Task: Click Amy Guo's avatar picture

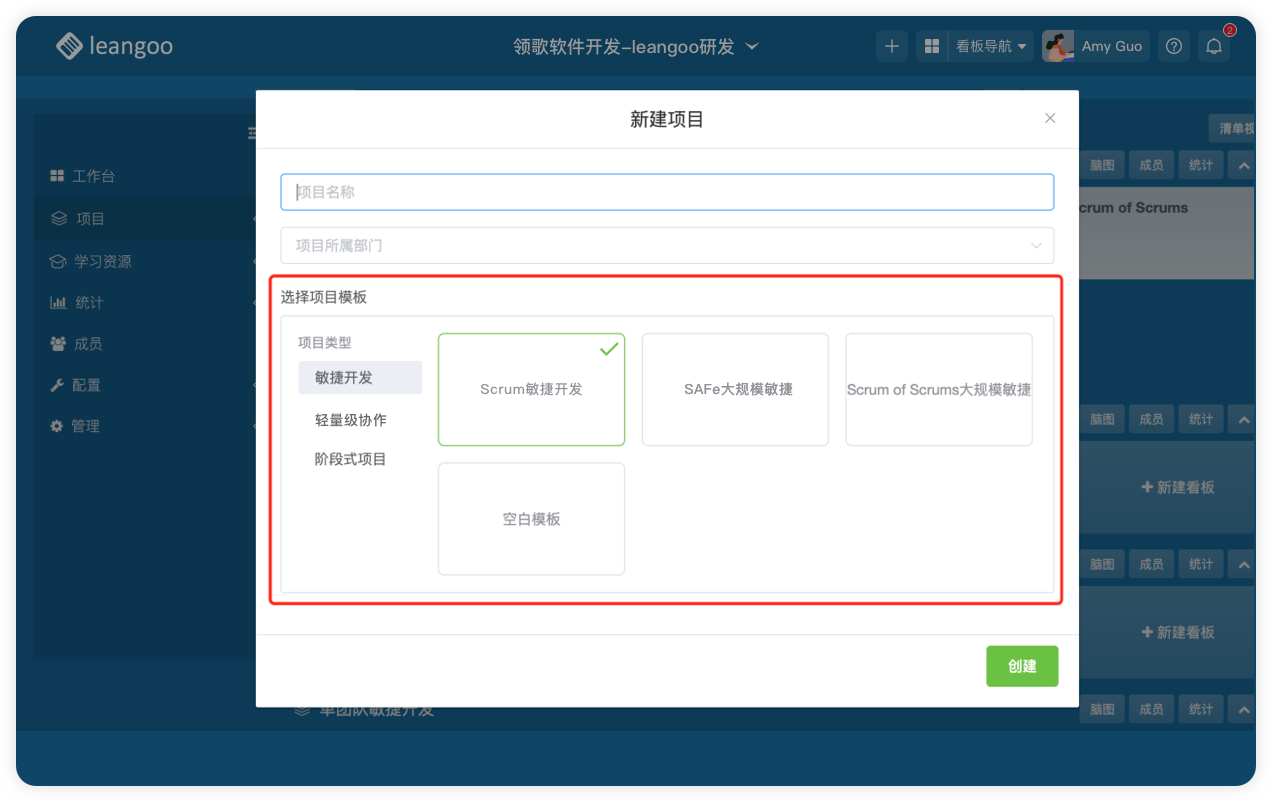Action: (x=1058, y=46)
